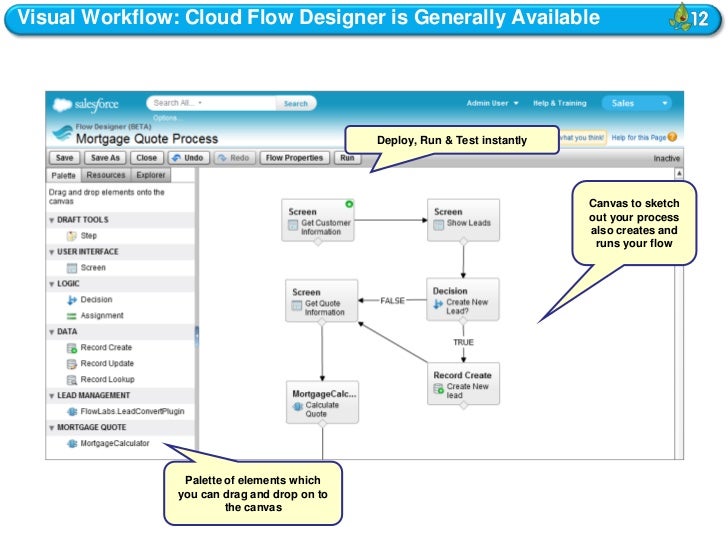
Task: Pick the Assignment element icon
Action: [x=72, y=316]
